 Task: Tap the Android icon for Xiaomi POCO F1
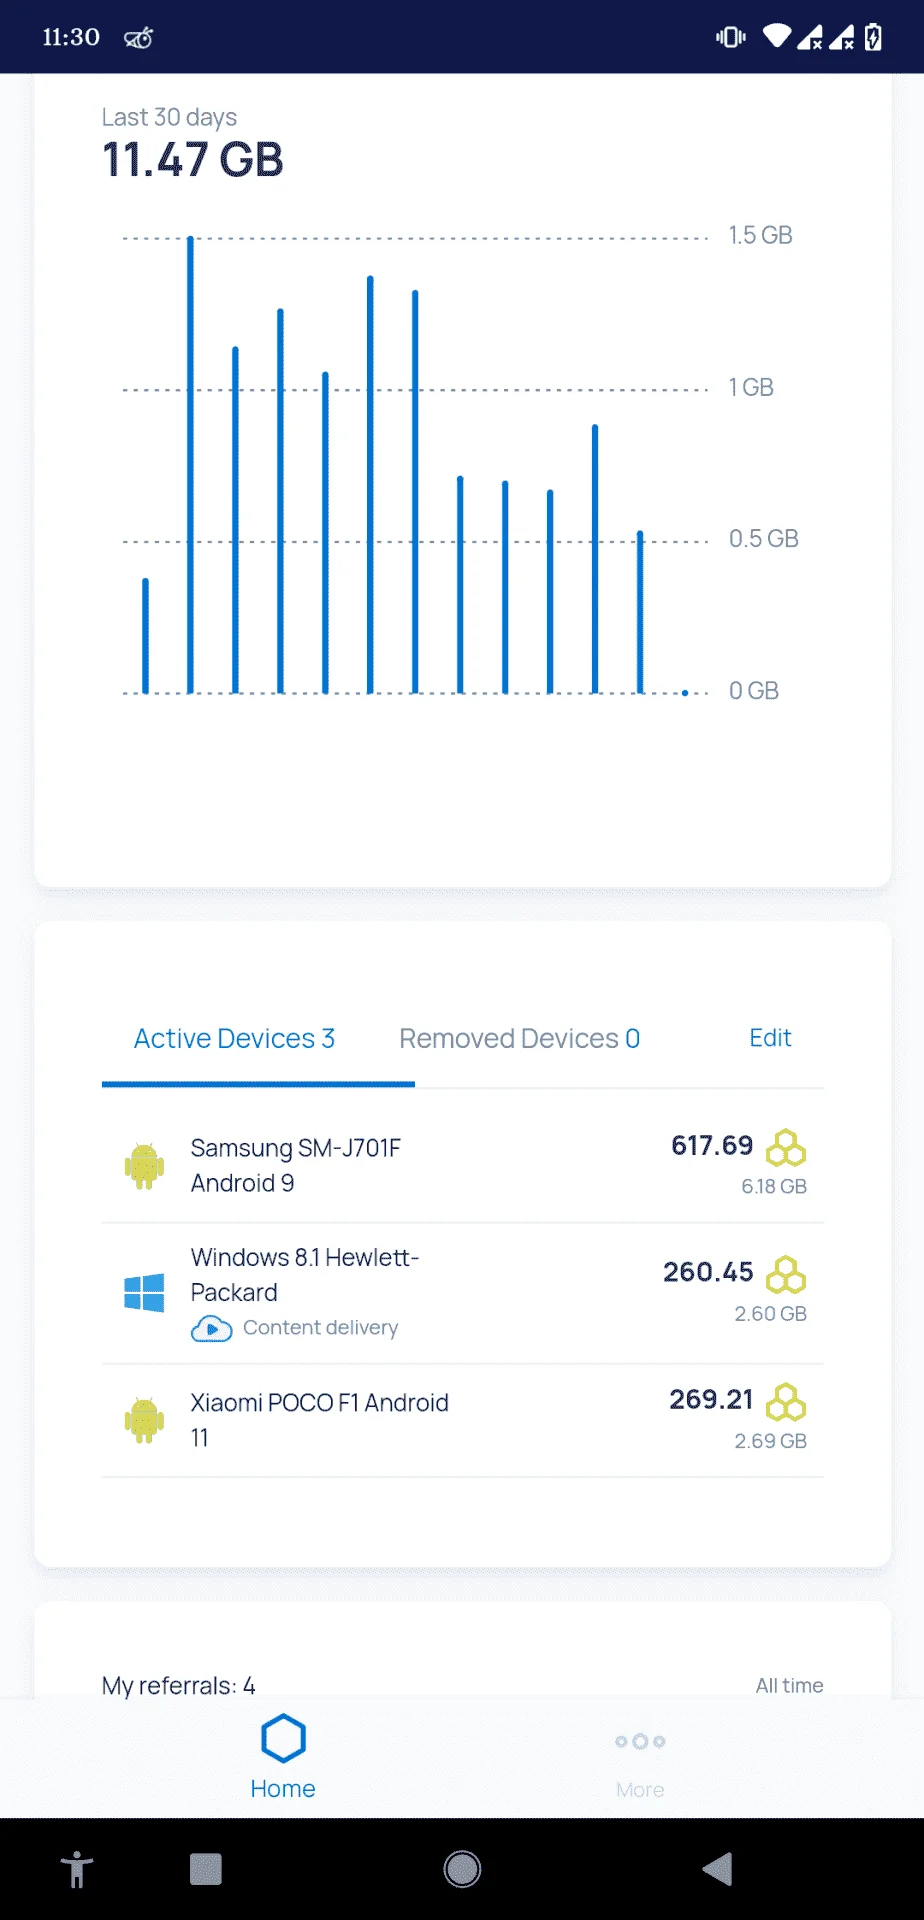pyautogui.click(x=144, y=1420)
